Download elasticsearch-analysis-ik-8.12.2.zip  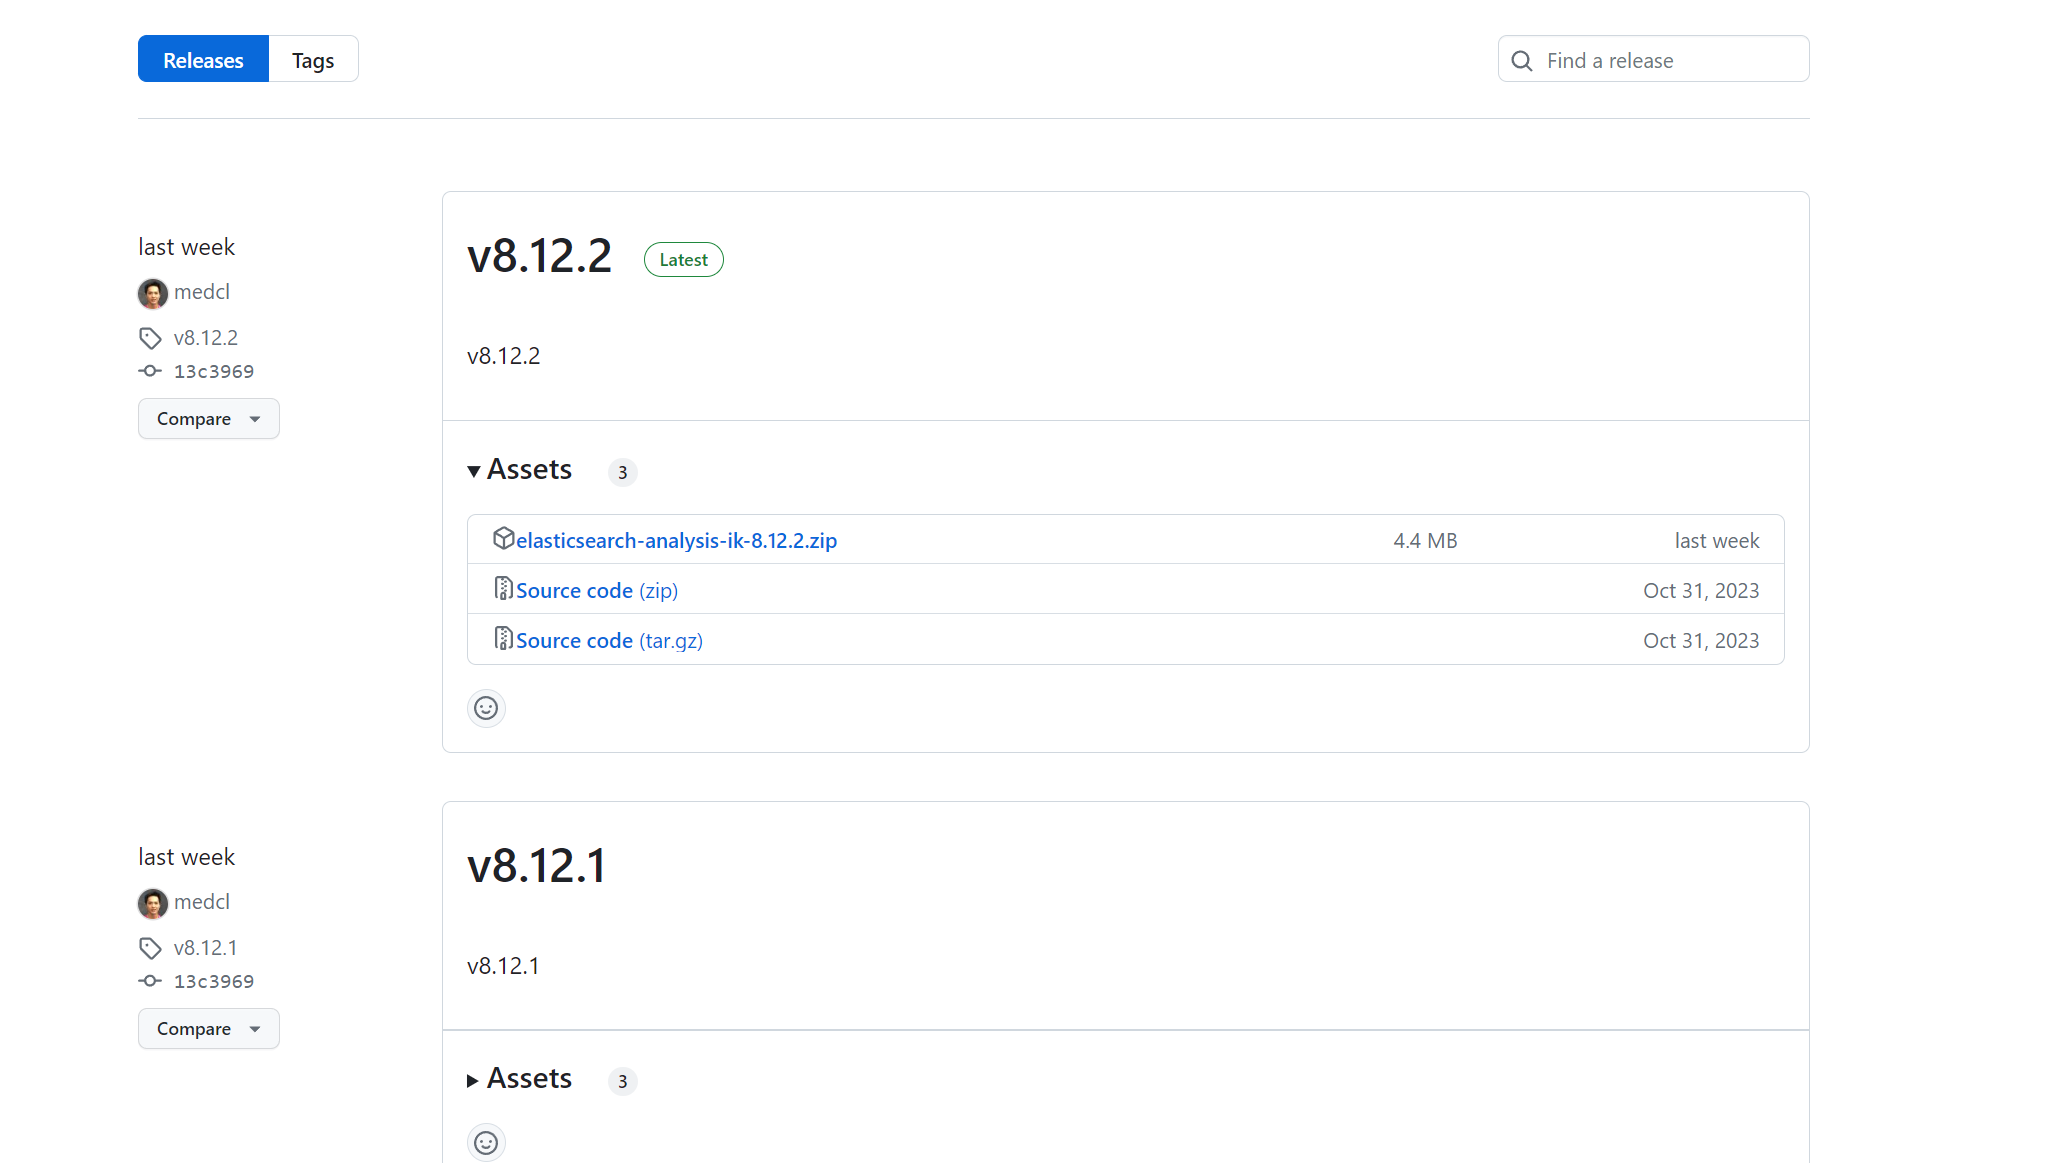coord(676,541)
